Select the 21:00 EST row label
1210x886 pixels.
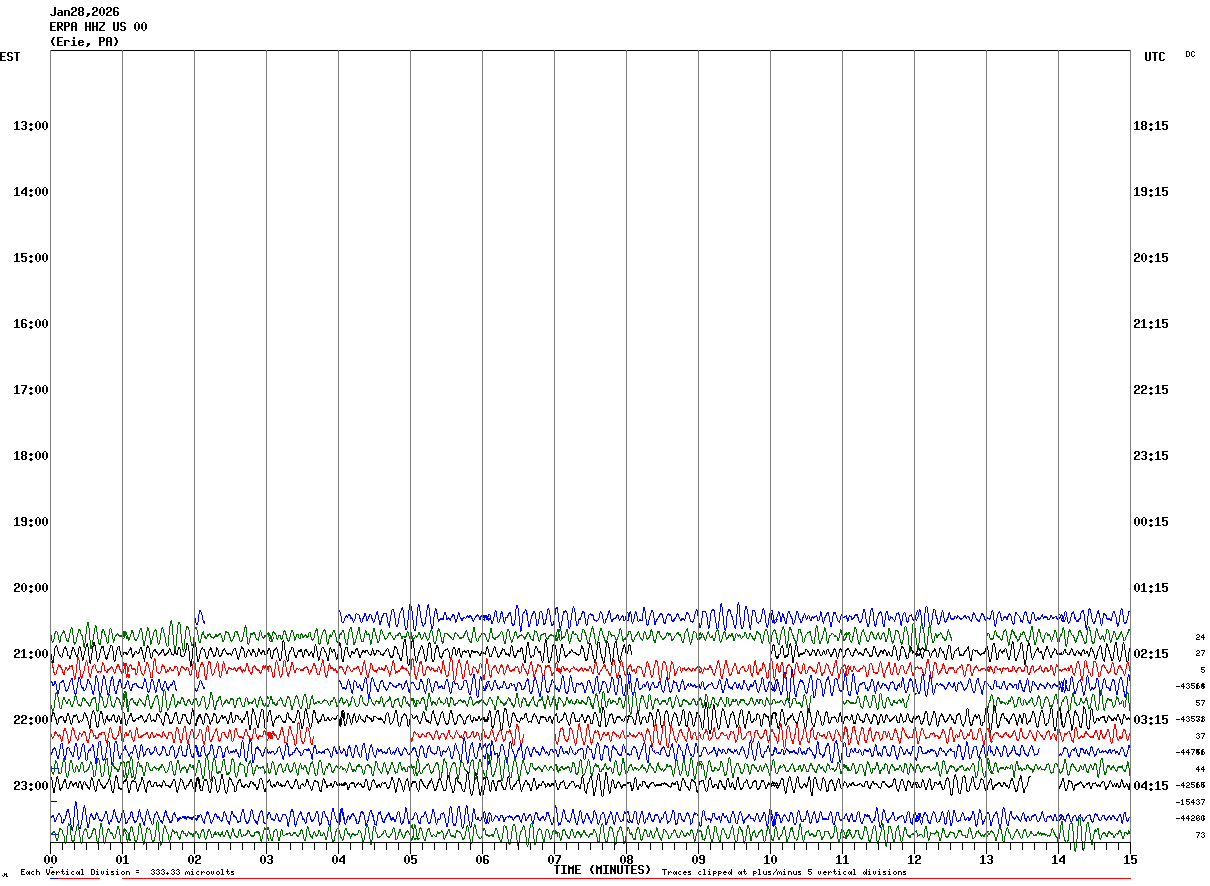click(31, 654)
